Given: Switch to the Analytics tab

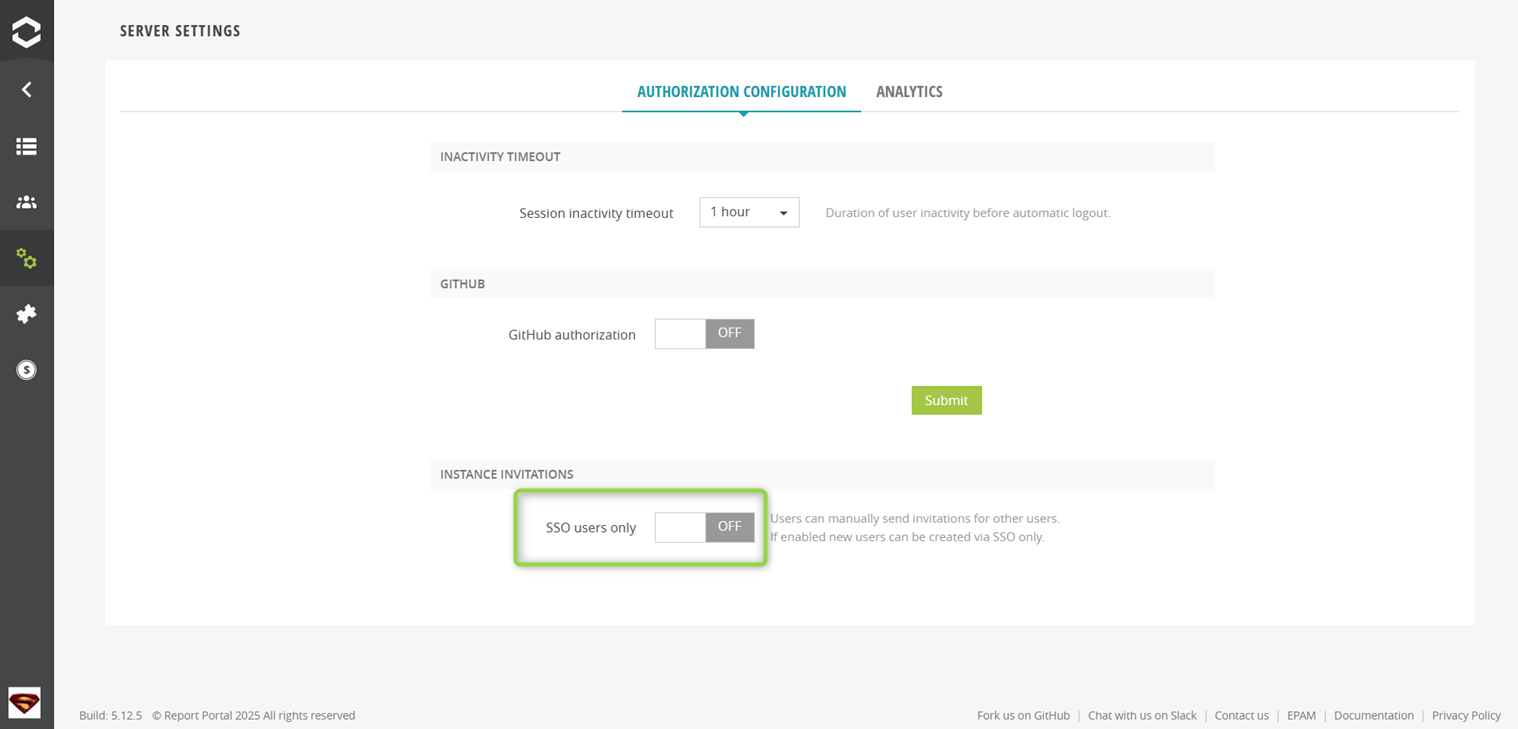Looking at the screenshot, I should click(x=909, y=92).
